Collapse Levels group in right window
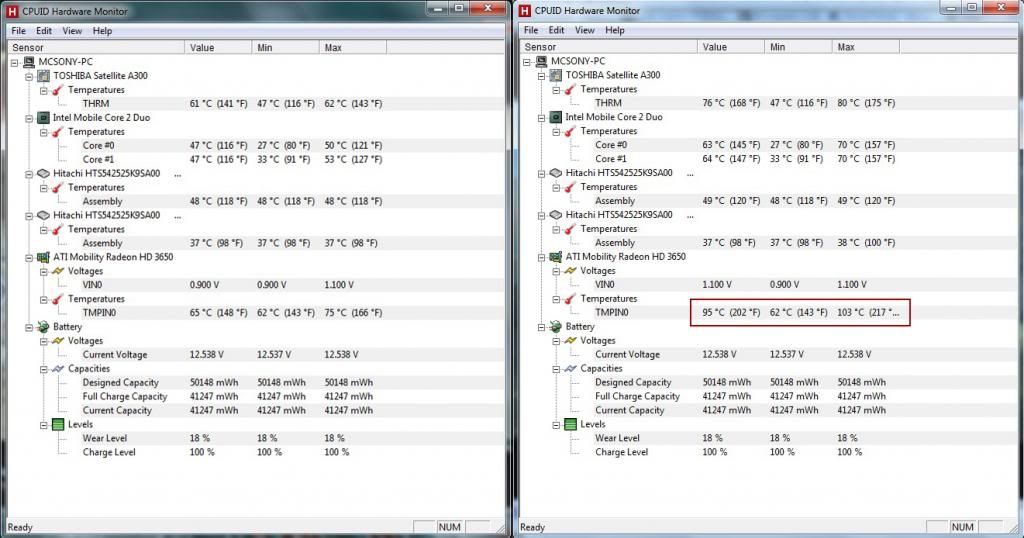 coord(556,424)
